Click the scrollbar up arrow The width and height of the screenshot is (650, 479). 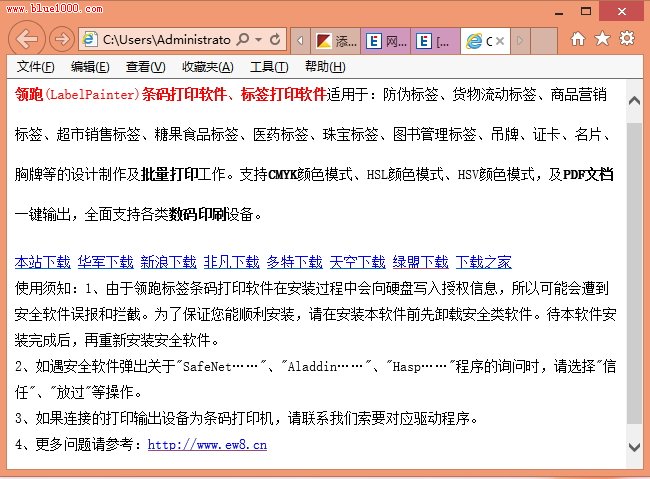pos(634,101)
